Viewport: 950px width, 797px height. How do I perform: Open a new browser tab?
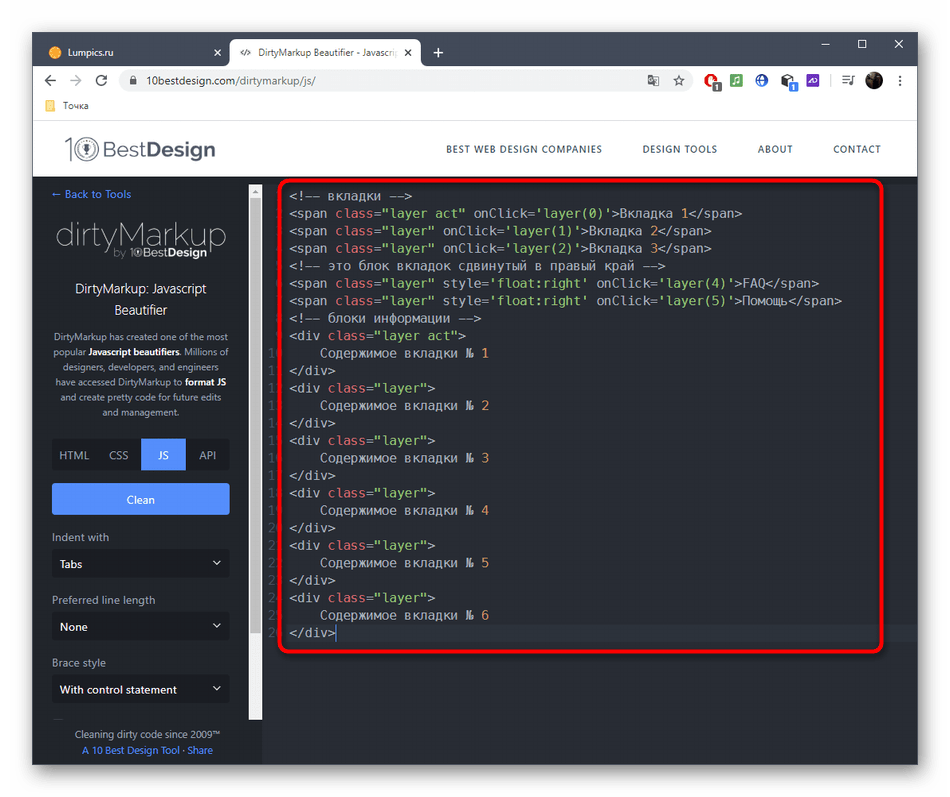[x=438, y=53]
